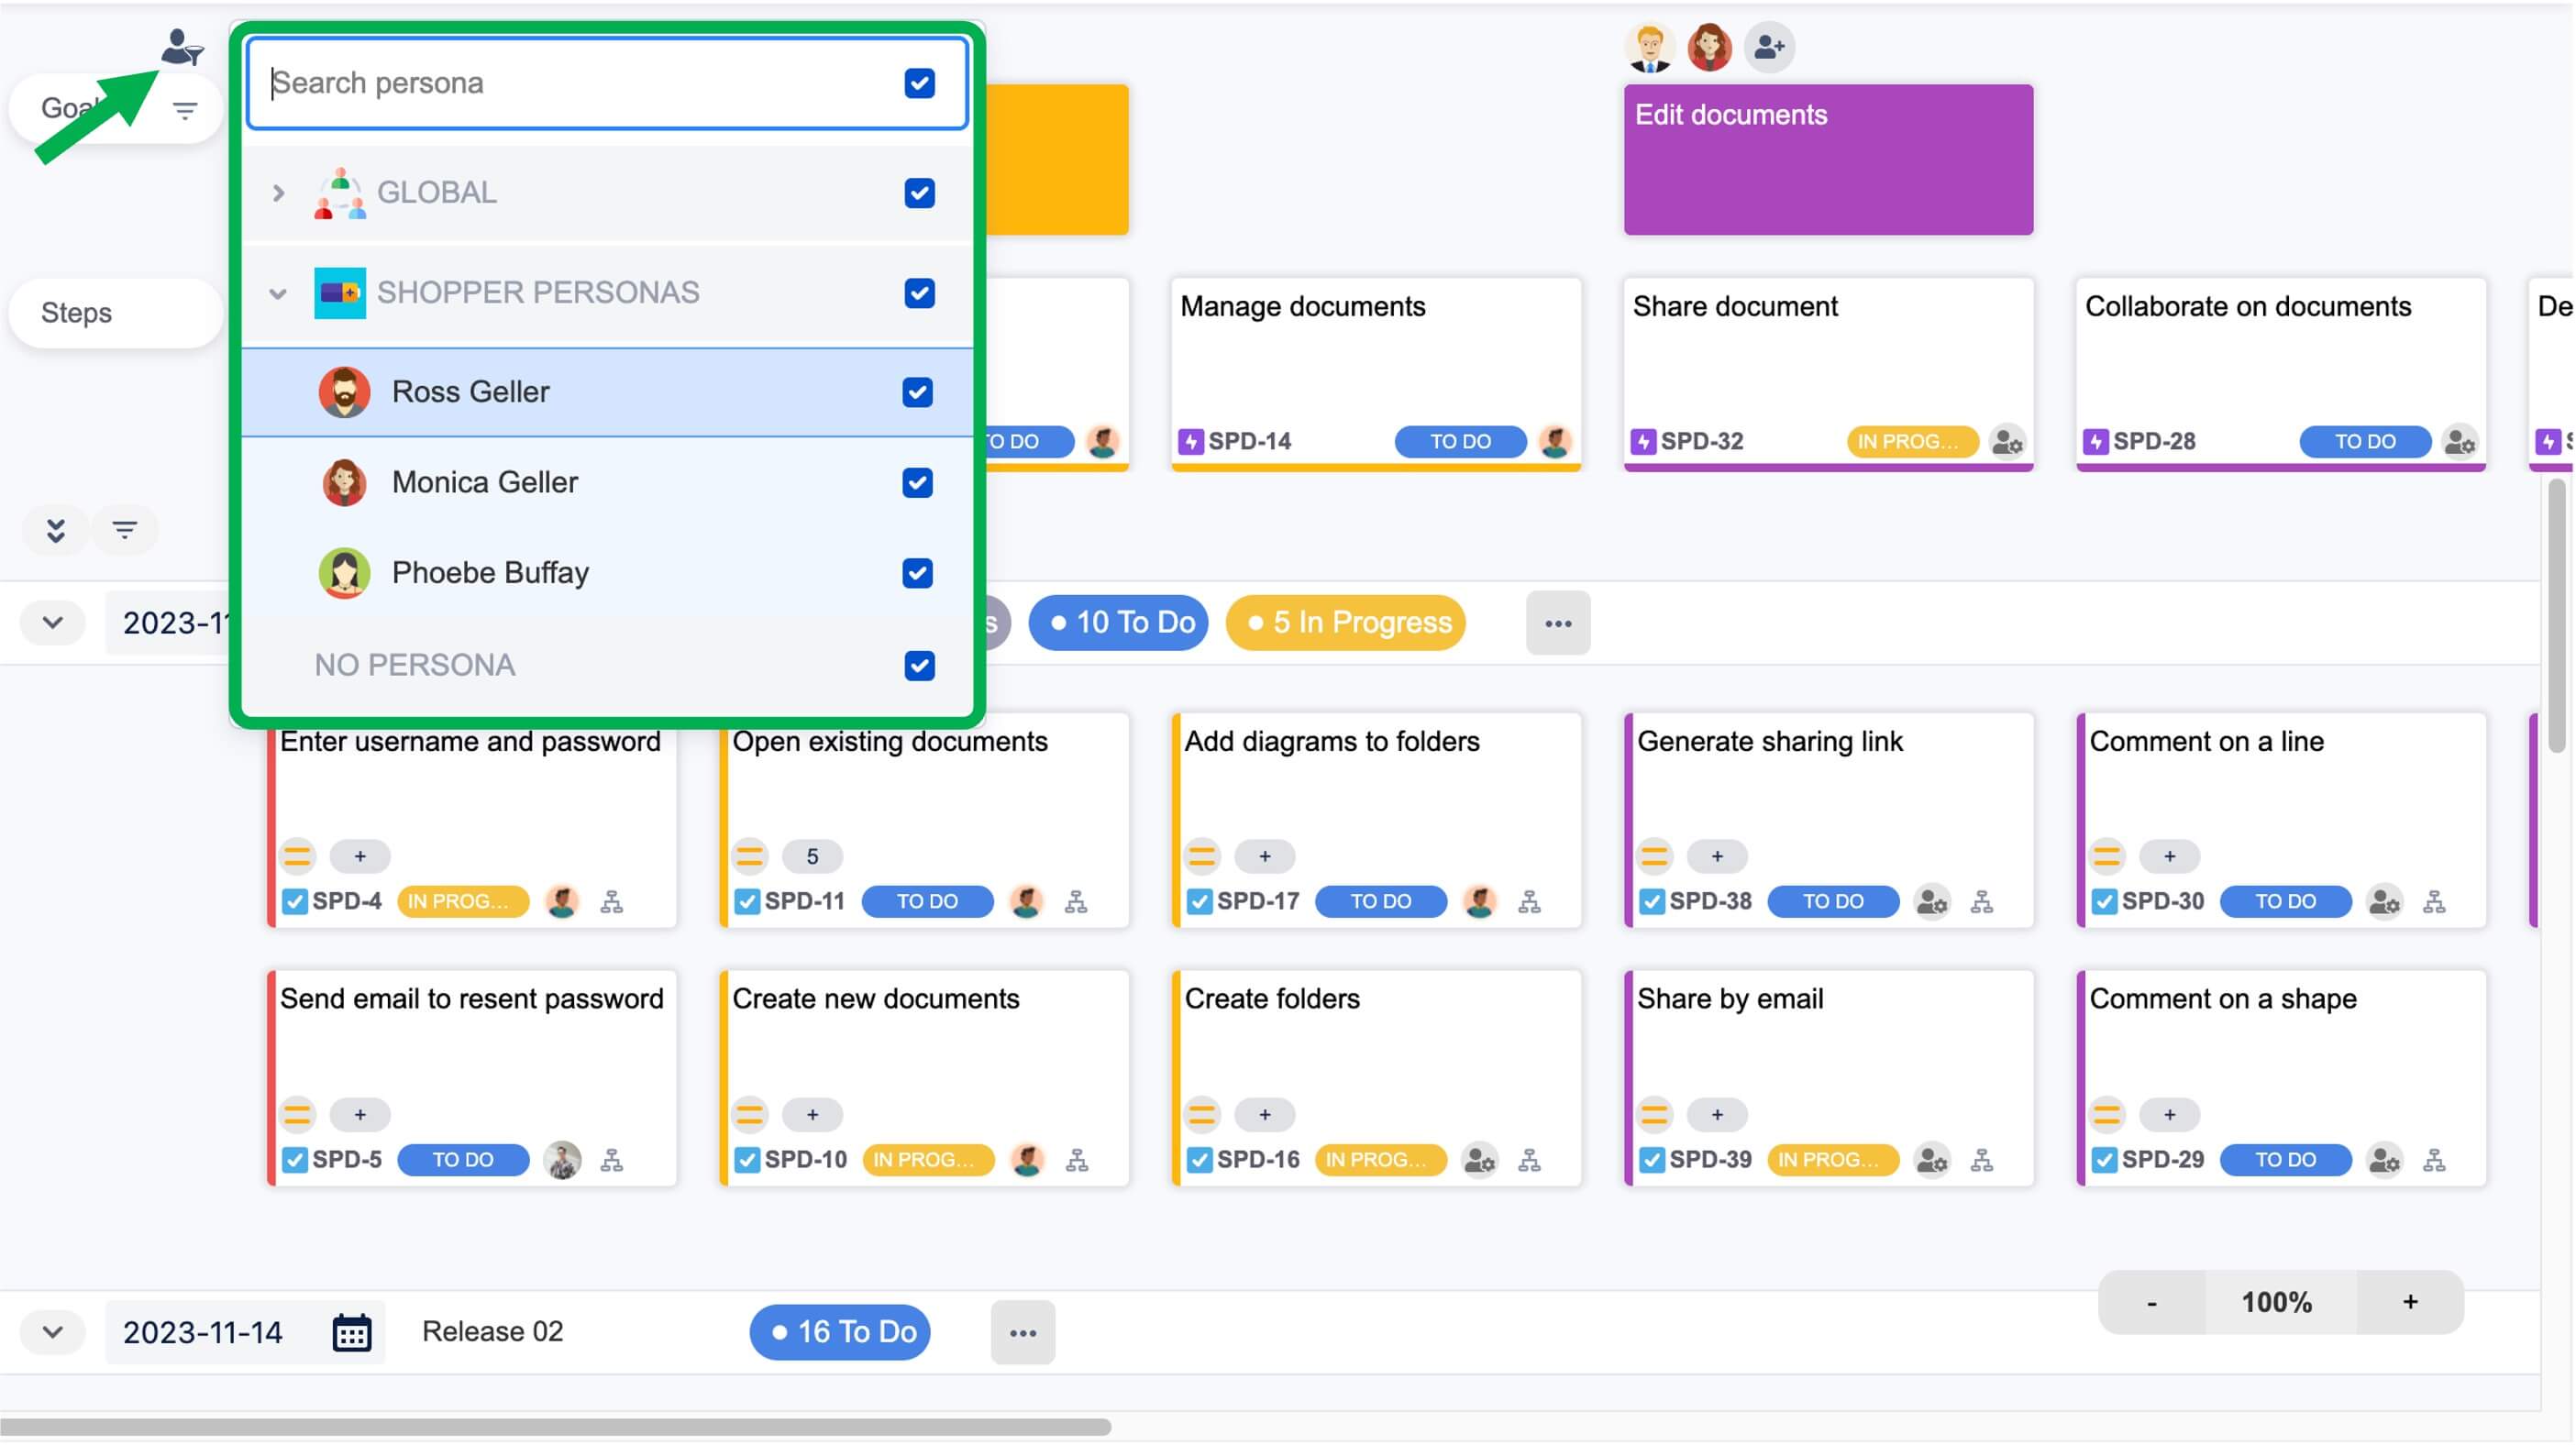
Task: Open the more options menu beside 16 To Do
Action: 1023,1333
